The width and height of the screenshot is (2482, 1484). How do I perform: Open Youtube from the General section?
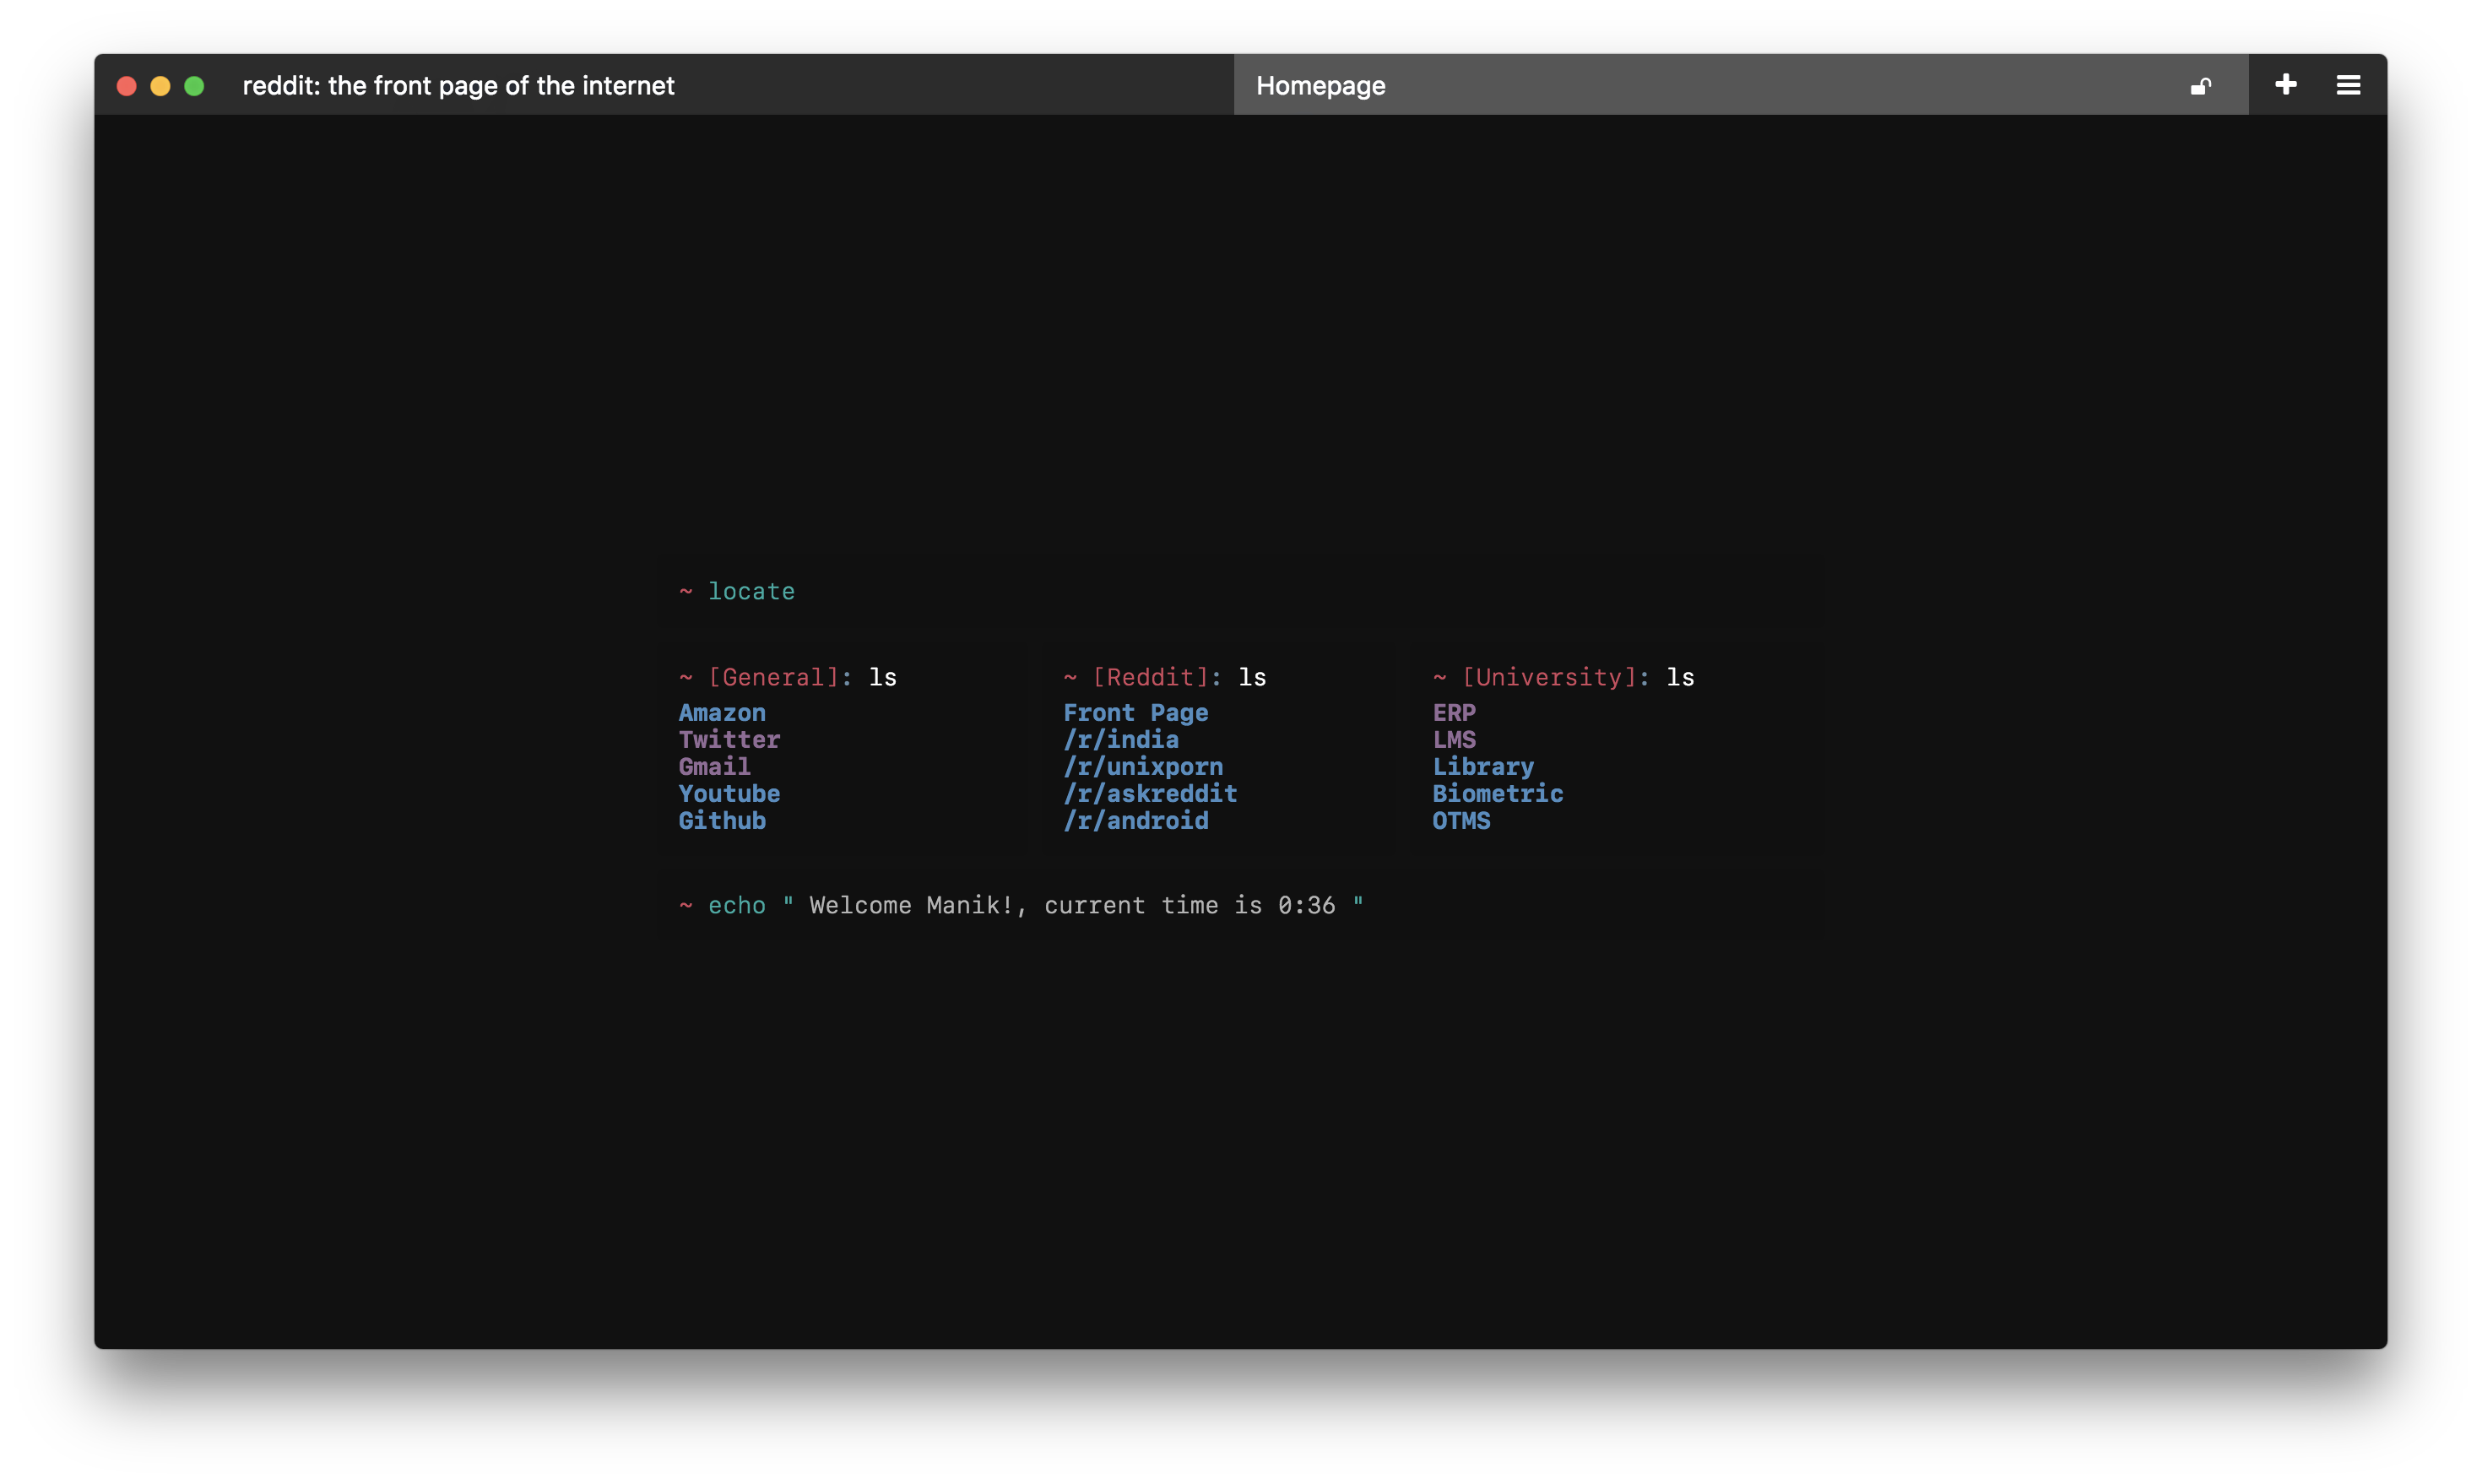729,793
